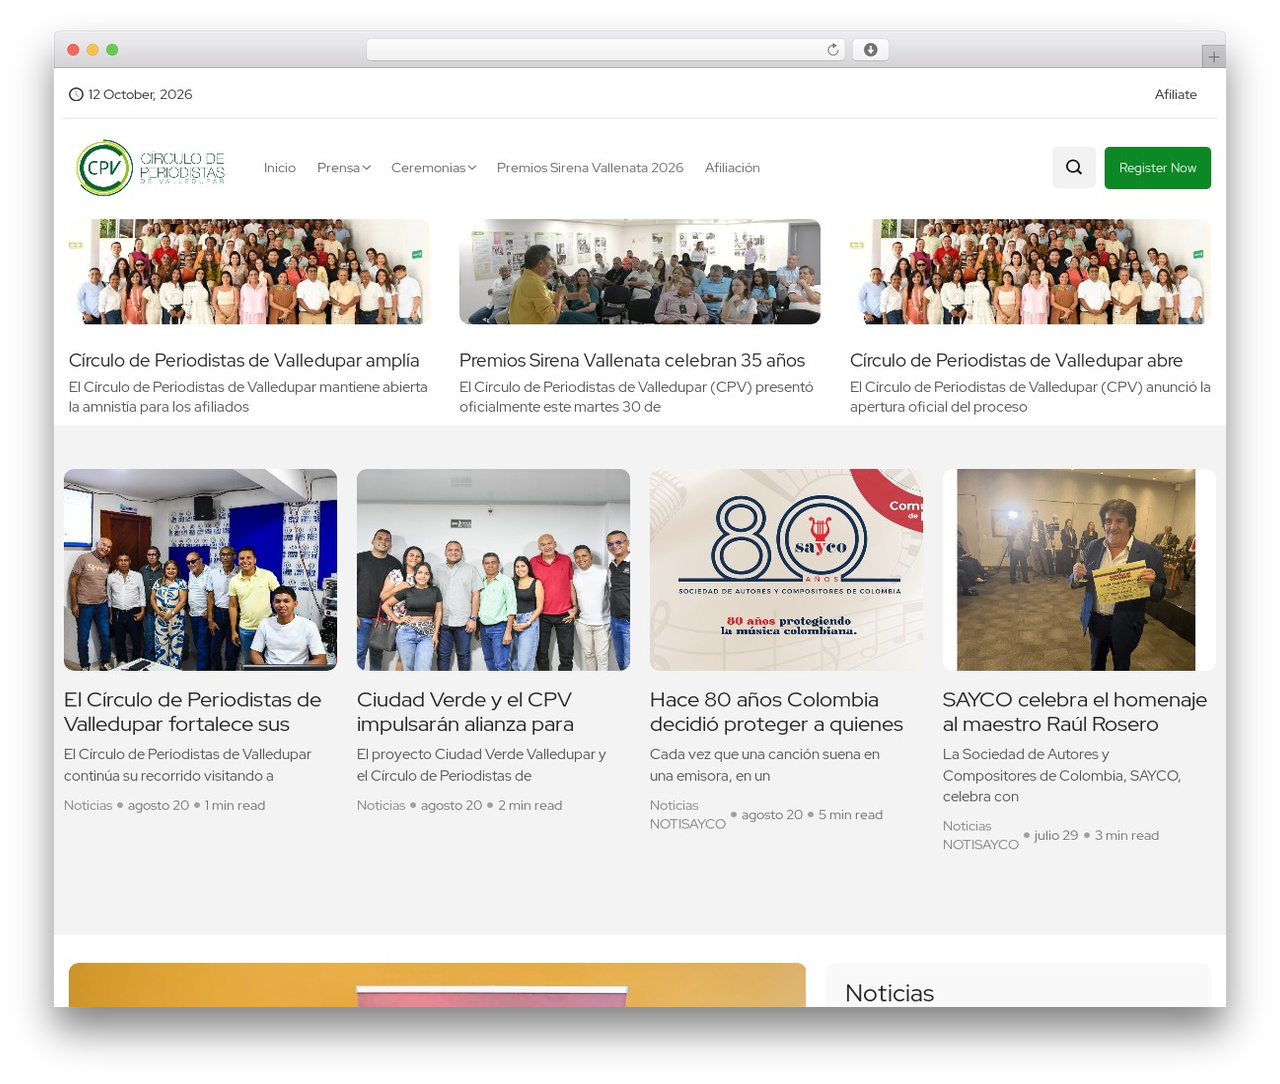Expand the Ceremonias dropdown menu

[x=433, y=168]
